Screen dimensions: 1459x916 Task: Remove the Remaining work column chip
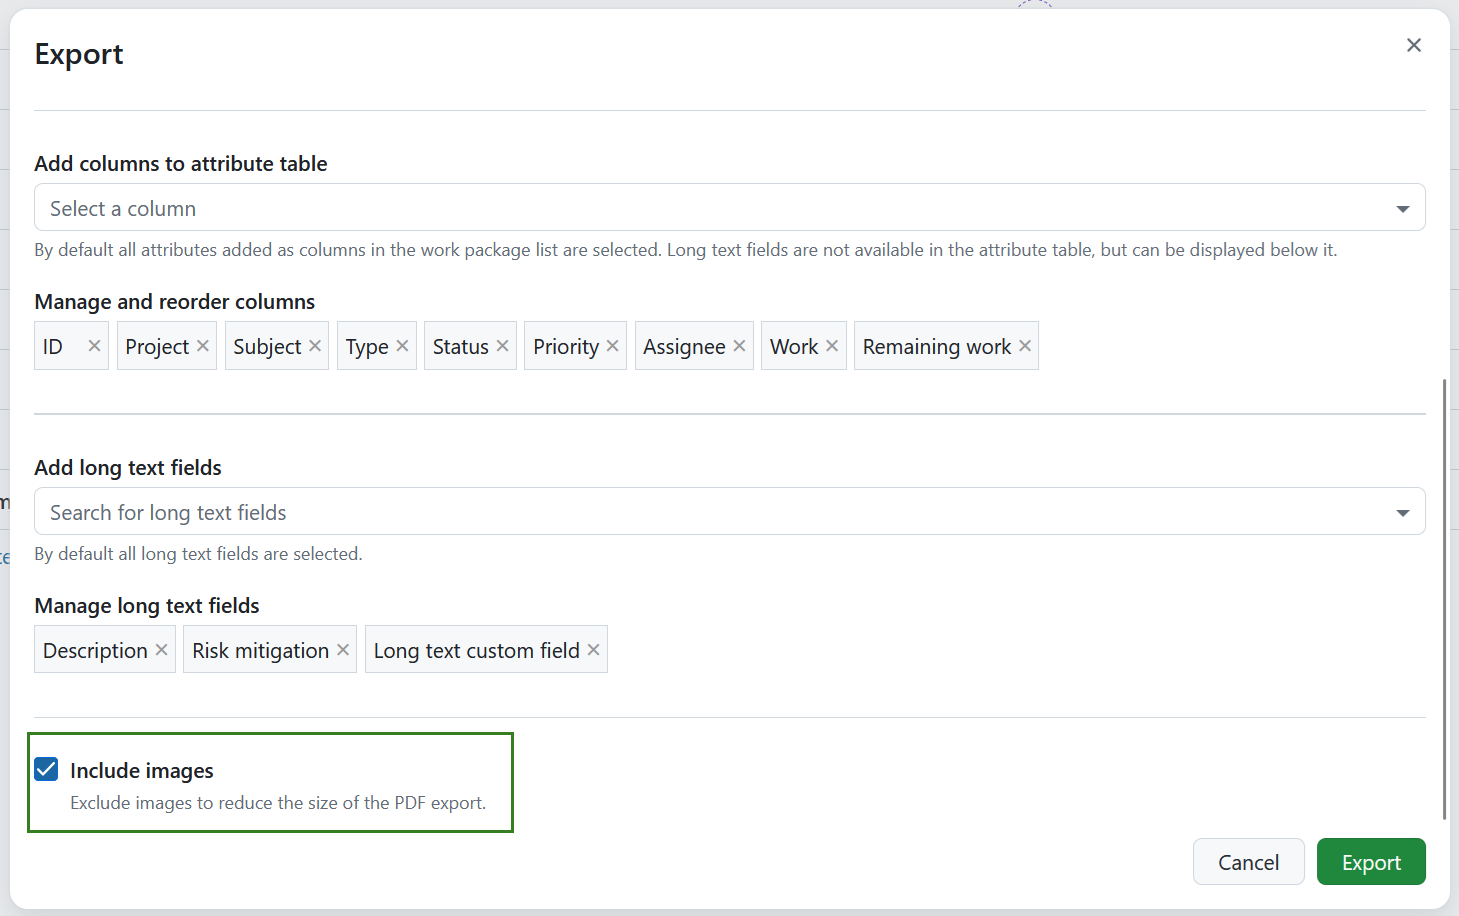1024,345
